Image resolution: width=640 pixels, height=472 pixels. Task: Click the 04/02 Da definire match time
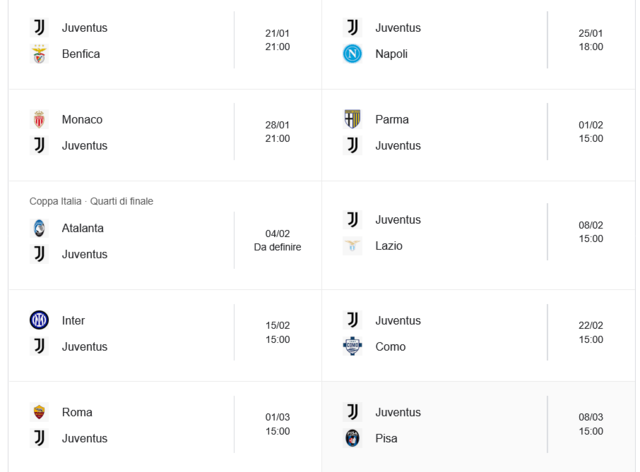[277, 240]
